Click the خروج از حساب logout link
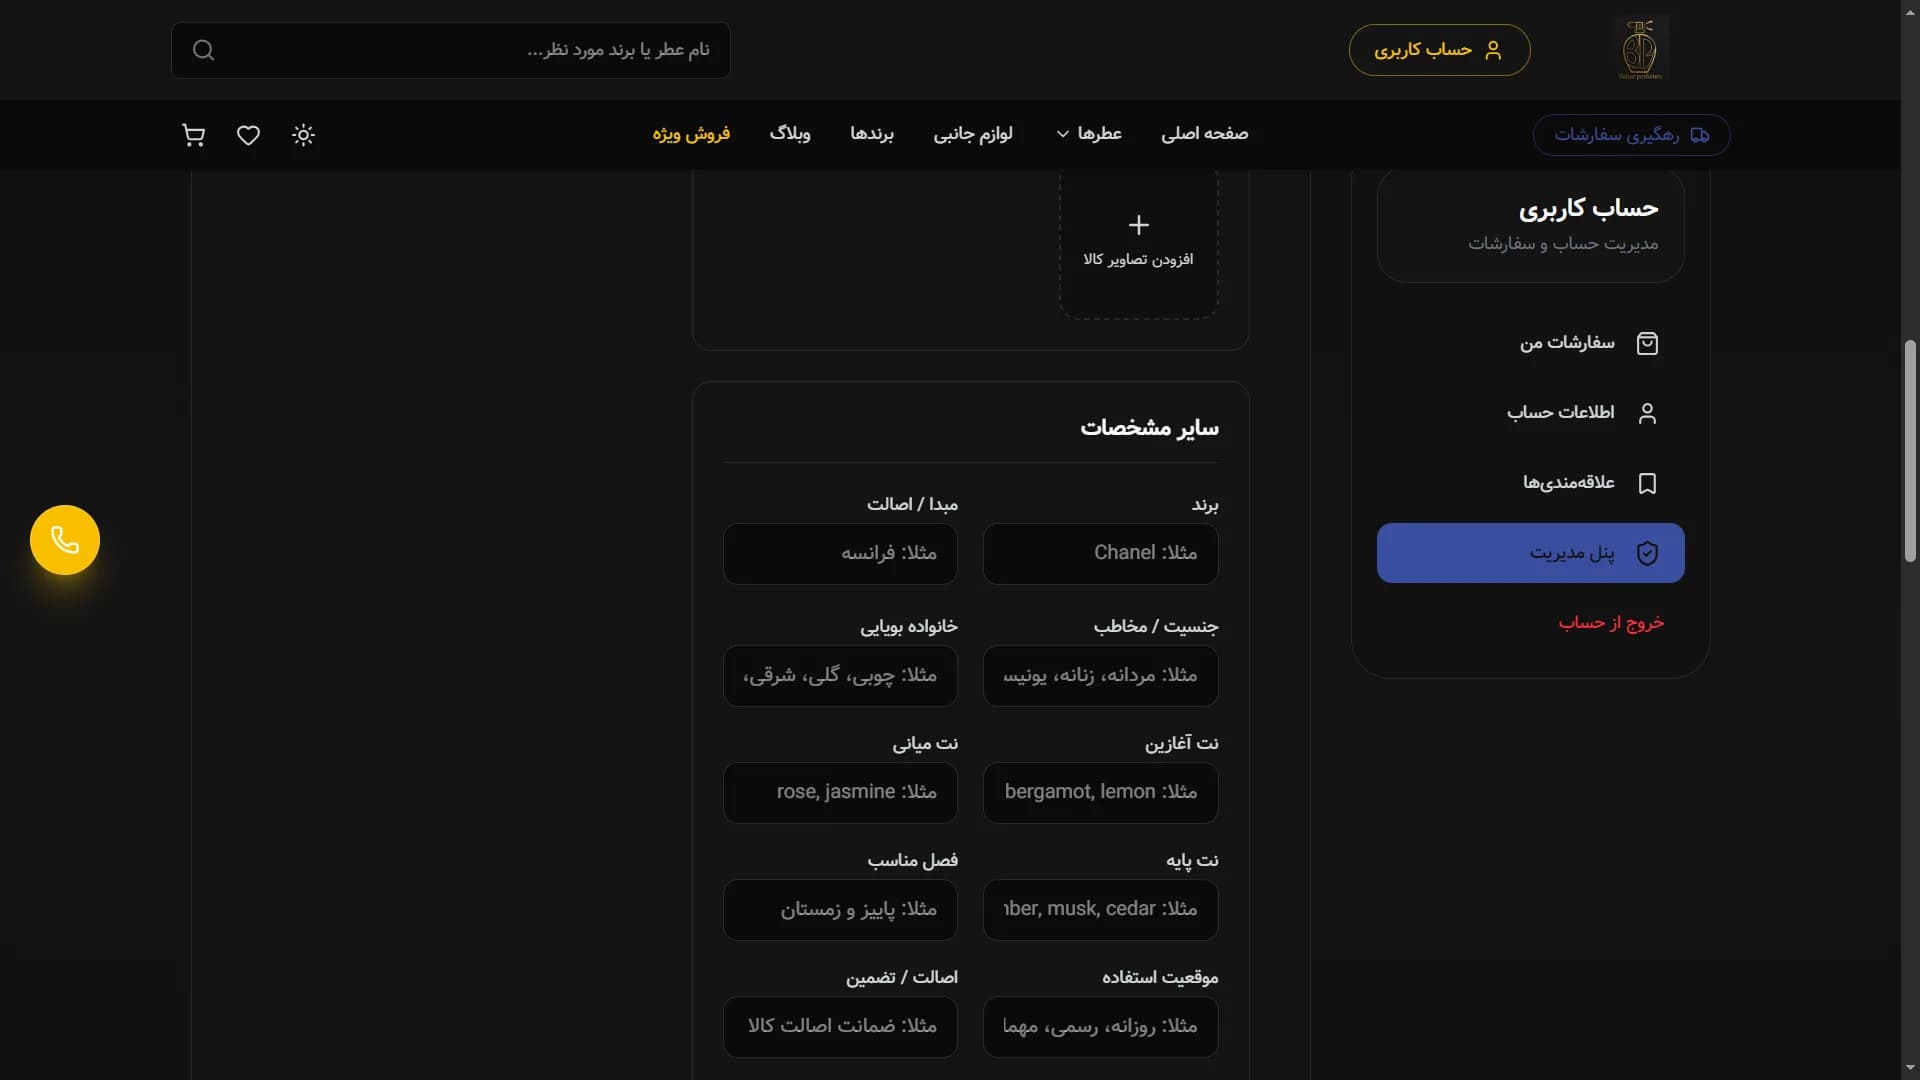The height and width of the screenshot is (1080, 1920). 1611,623
